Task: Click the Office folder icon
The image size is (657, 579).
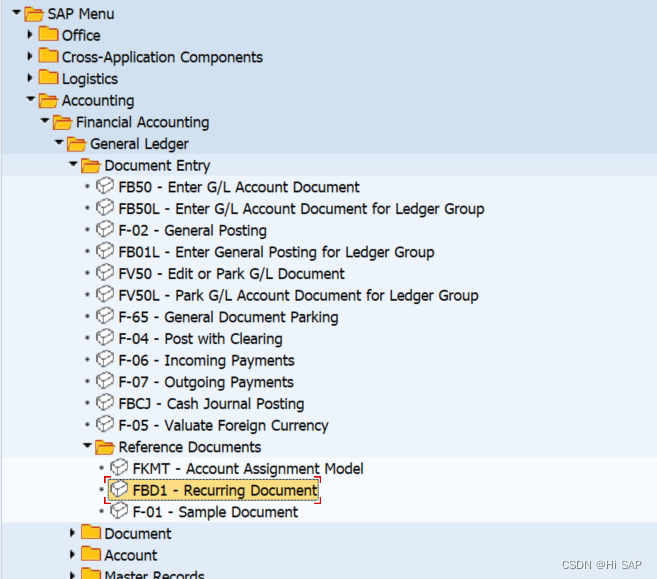Action: (x=48, y=34)
